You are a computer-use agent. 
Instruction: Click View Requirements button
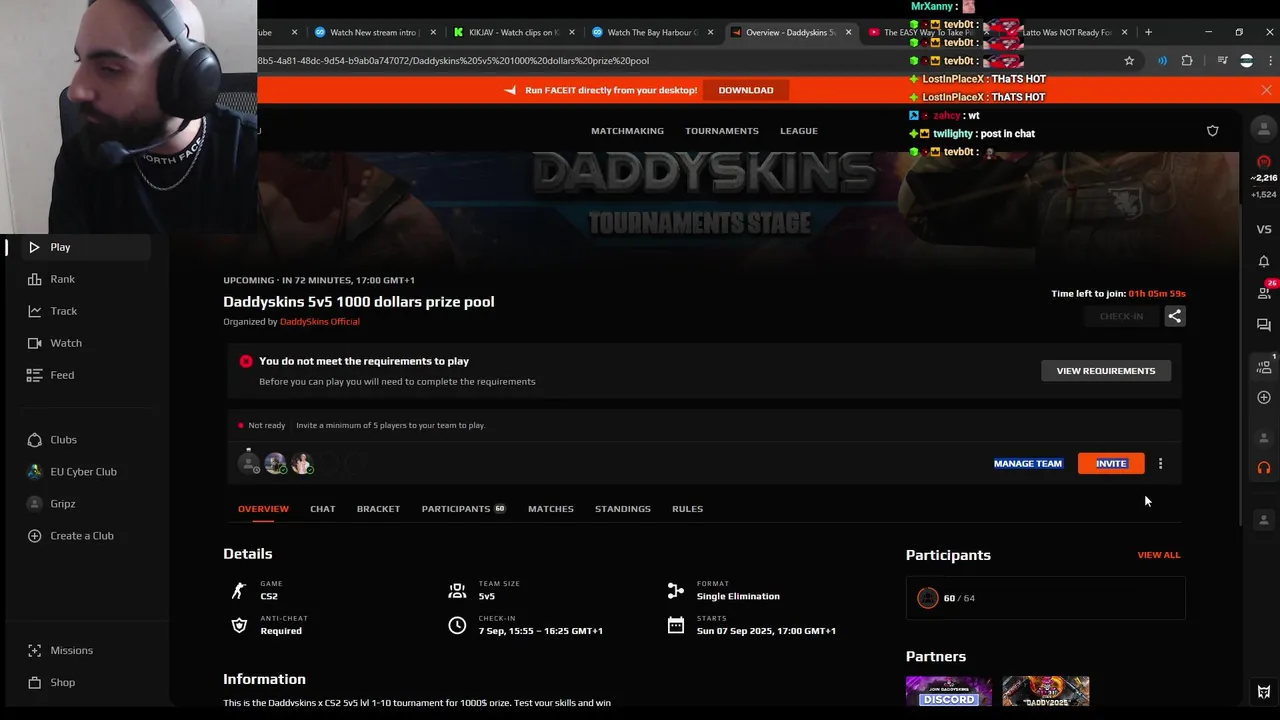pos(1106,371)
